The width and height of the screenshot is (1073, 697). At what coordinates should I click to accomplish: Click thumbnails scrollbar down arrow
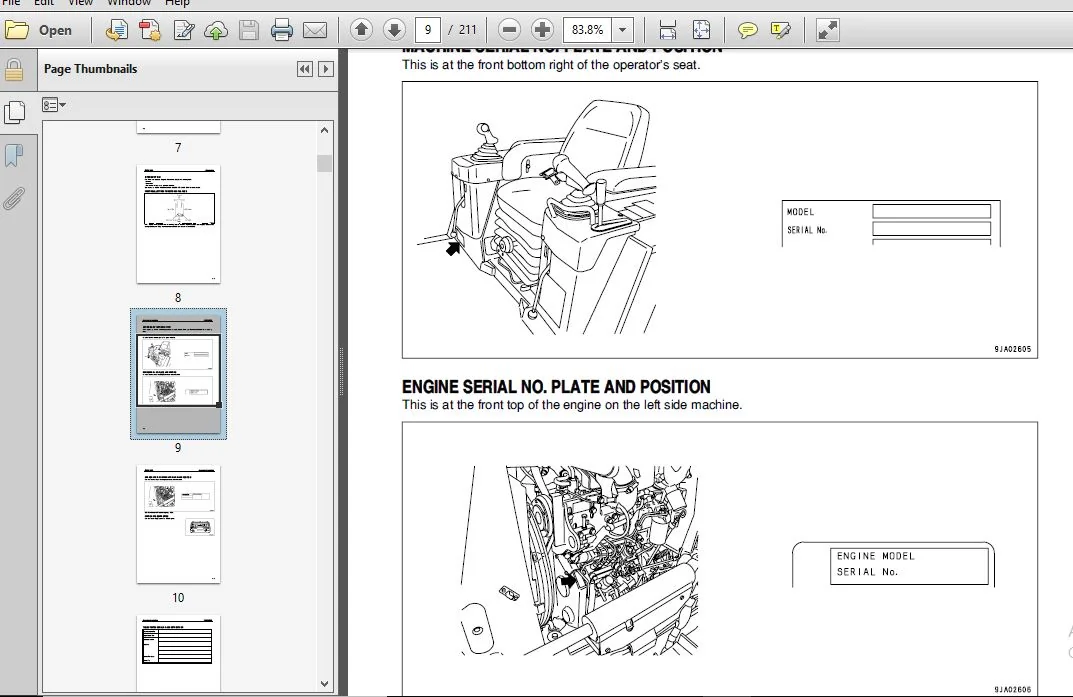click(324, 683)
